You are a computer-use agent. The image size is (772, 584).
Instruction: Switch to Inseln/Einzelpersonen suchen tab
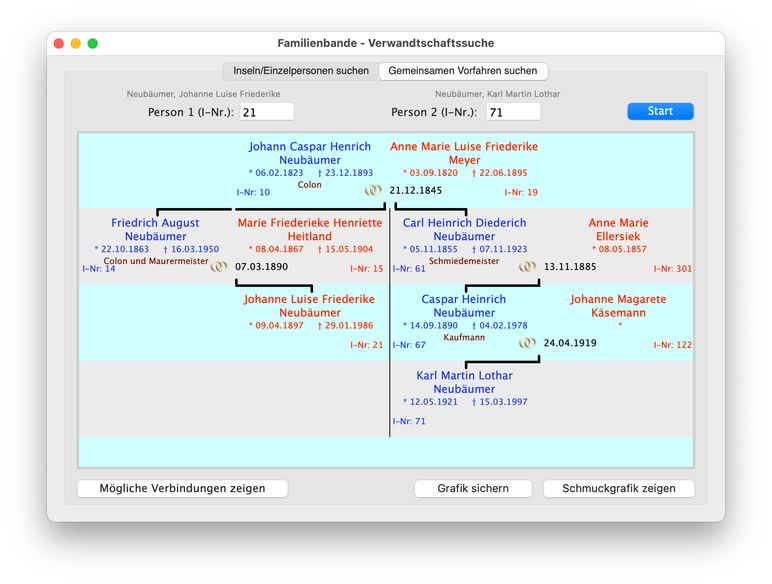pos(299,71)
